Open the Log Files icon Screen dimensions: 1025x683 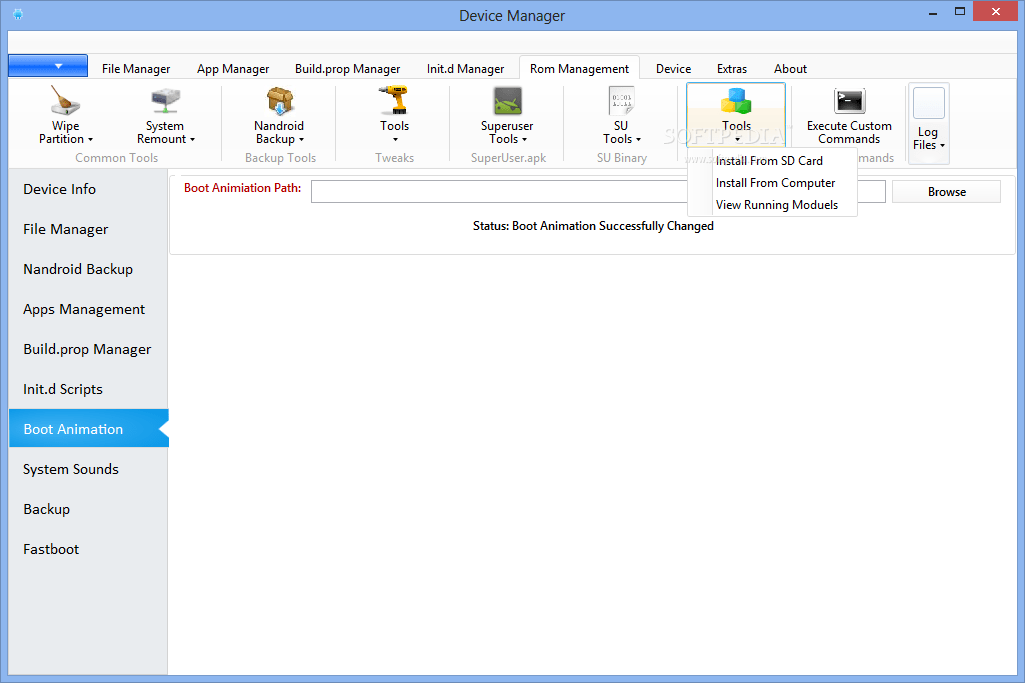coord(928,103)
